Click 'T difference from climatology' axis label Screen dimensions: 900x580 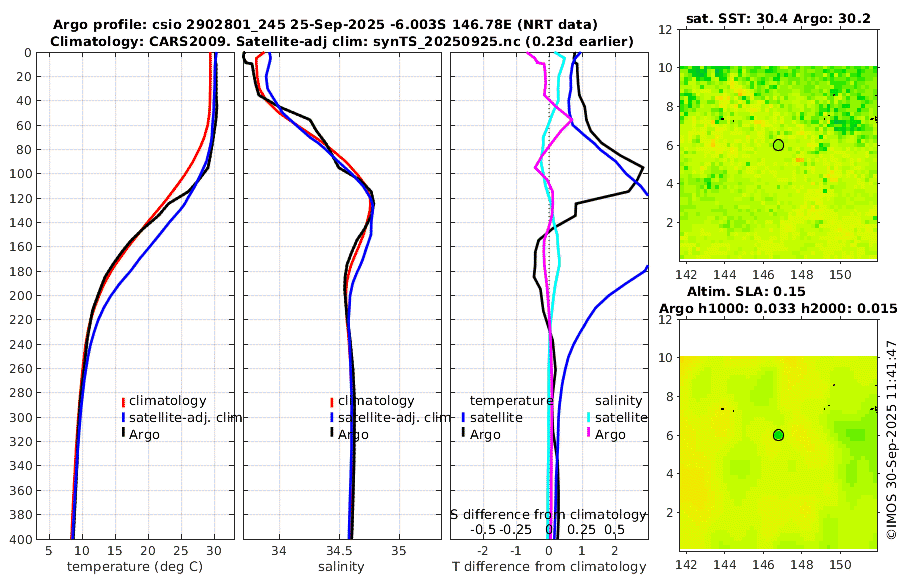coord(549,567)
